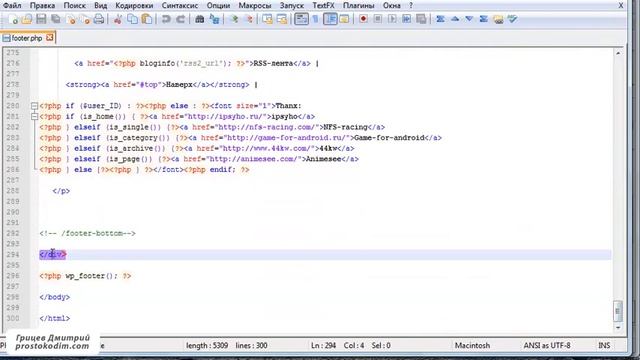
Task: Click the ANSI as UTF-8 encoding status
Action: point(547,346)
